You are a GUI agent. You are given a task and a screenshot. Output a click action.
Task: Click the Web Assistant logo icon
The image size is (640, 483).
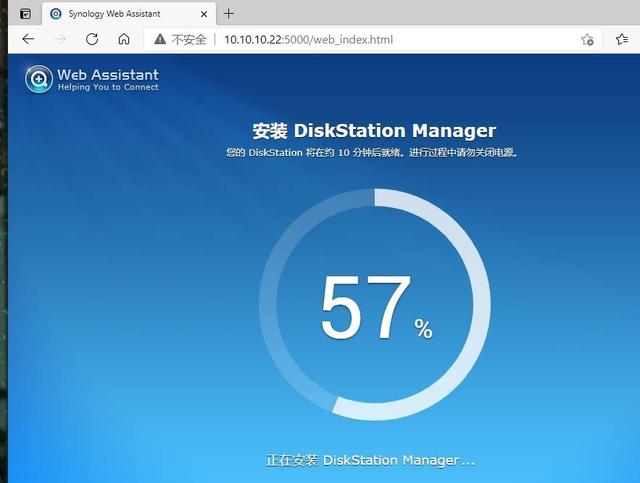point(39,79)
